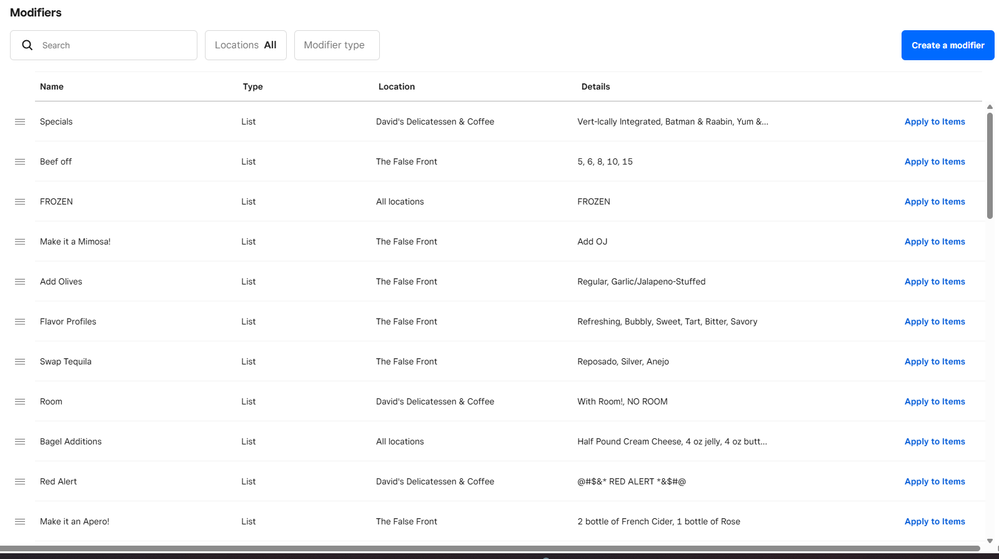
Task: Open the Bagel Additions modifier name
Action: 71,442
